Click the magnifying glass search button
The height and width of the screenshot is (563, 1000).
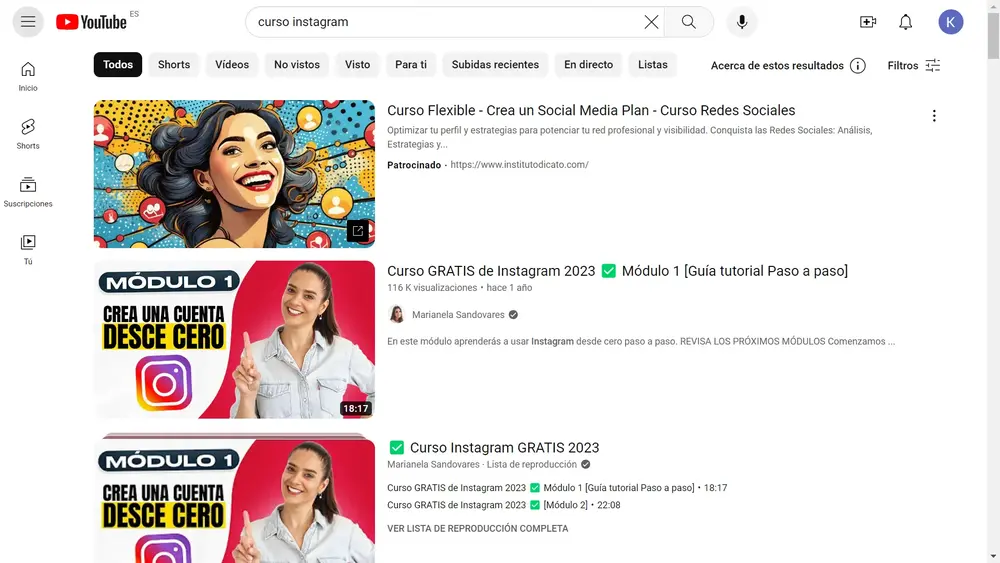[x=689, y=22]
